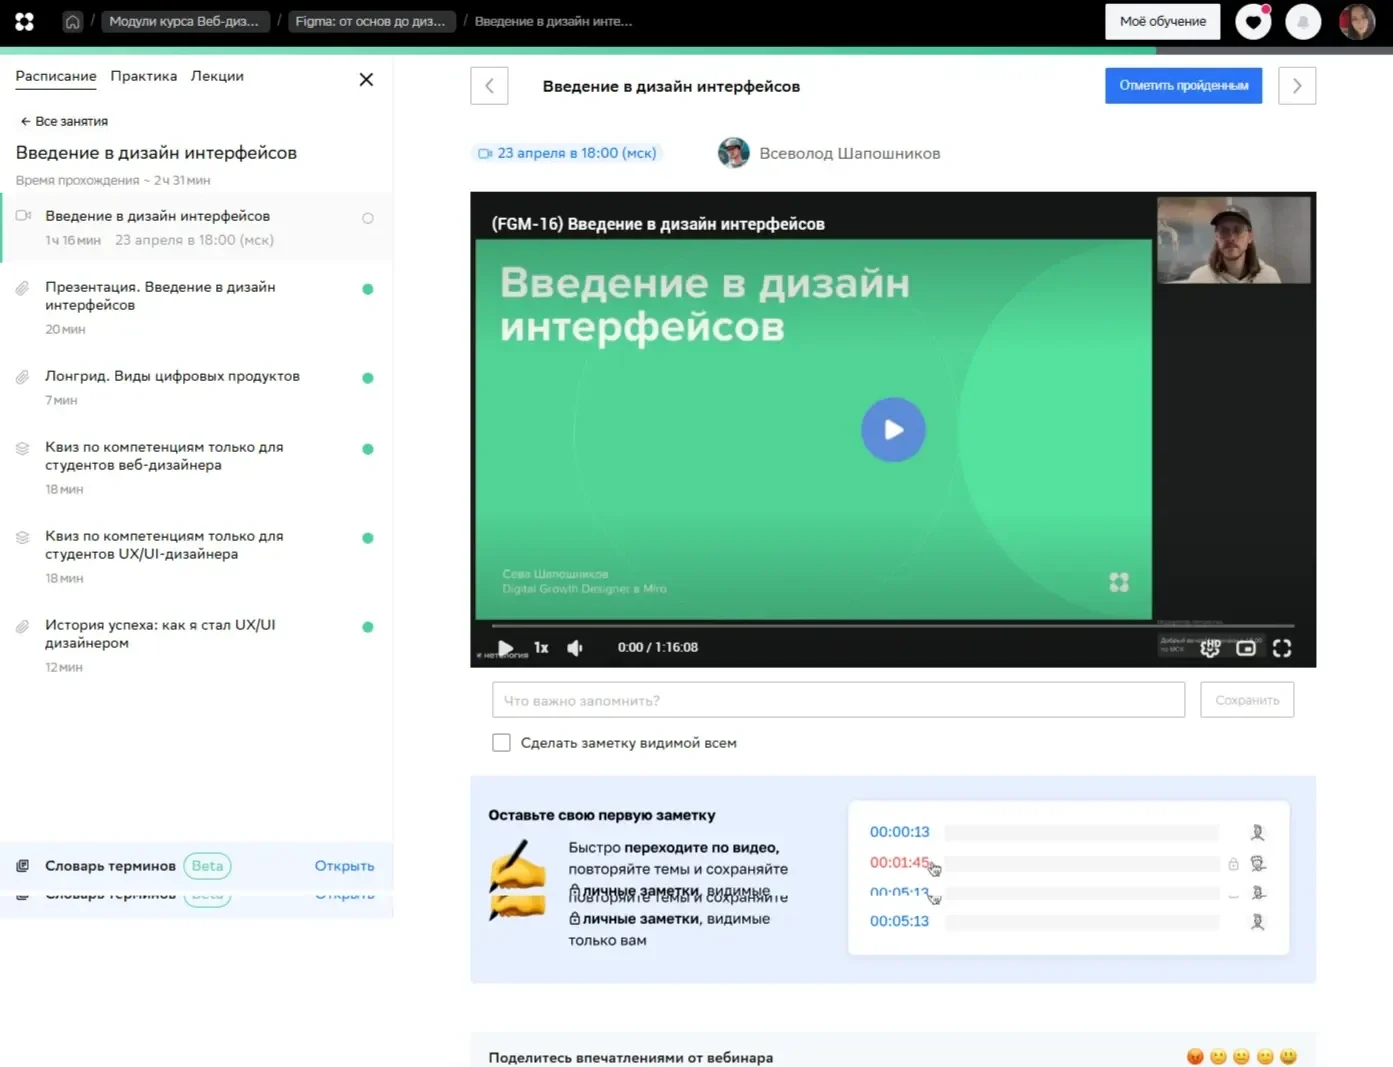Go to the next lesson arrow

pyautogui.click(x=1297, y=86)
